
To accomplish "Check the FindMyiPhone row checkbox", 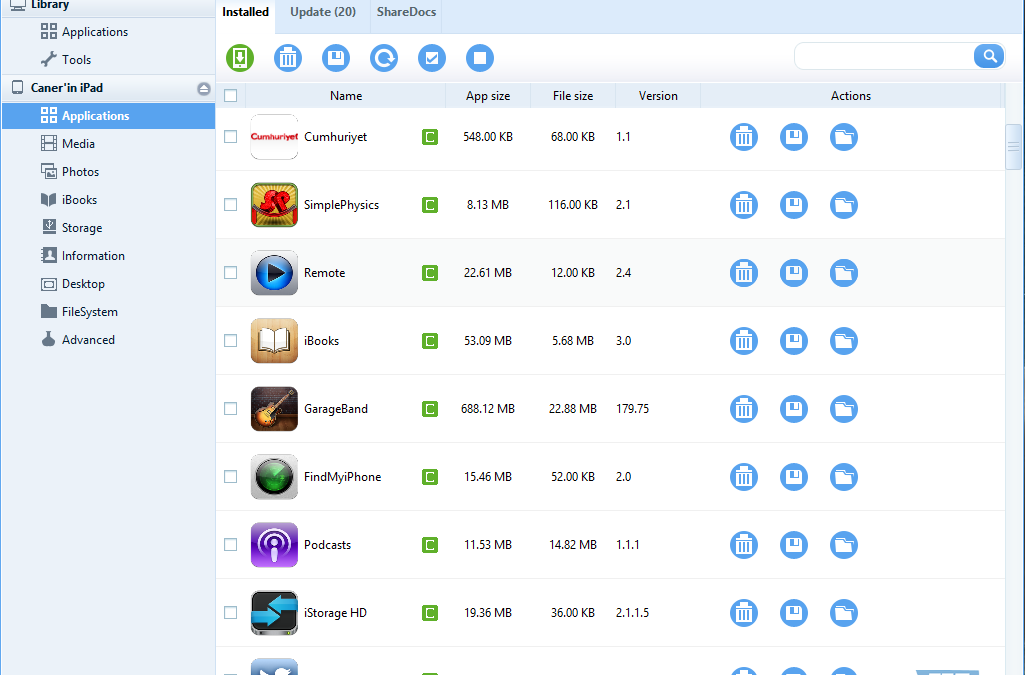I will [231, 476].
